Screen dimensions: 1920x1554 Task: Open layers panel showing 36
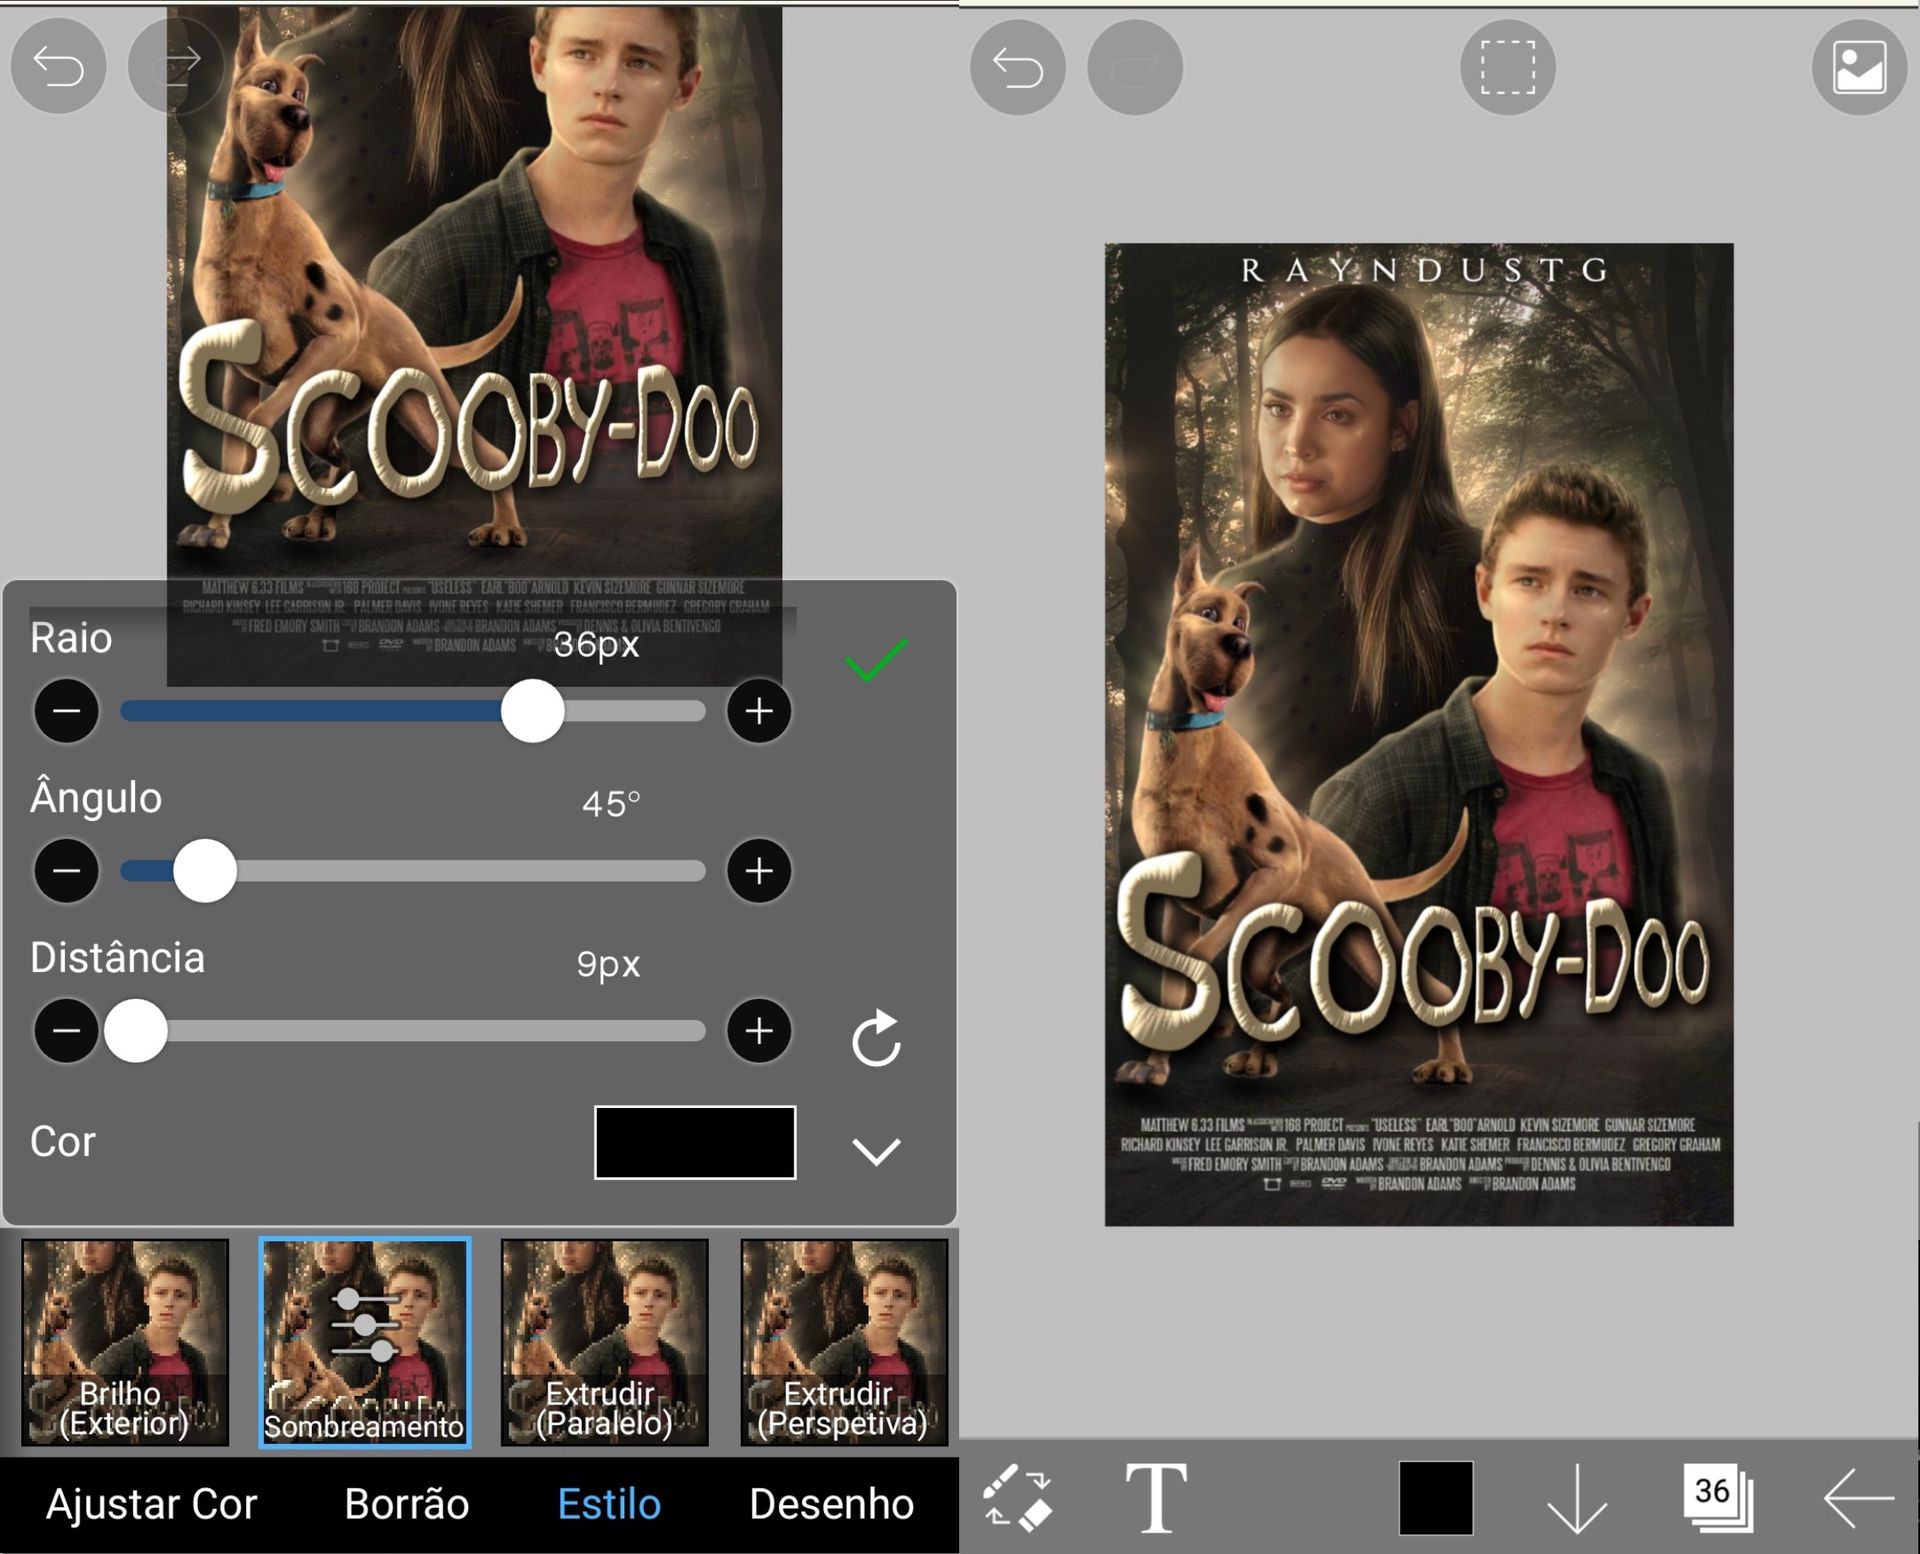pos(1718,1498)
